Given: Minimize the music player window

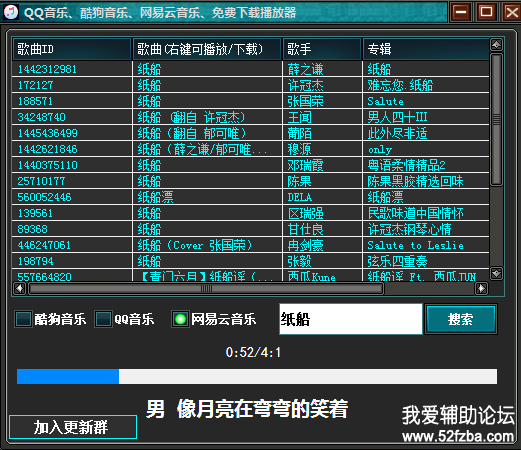Looking at the screenshot, I should point(461,12).
